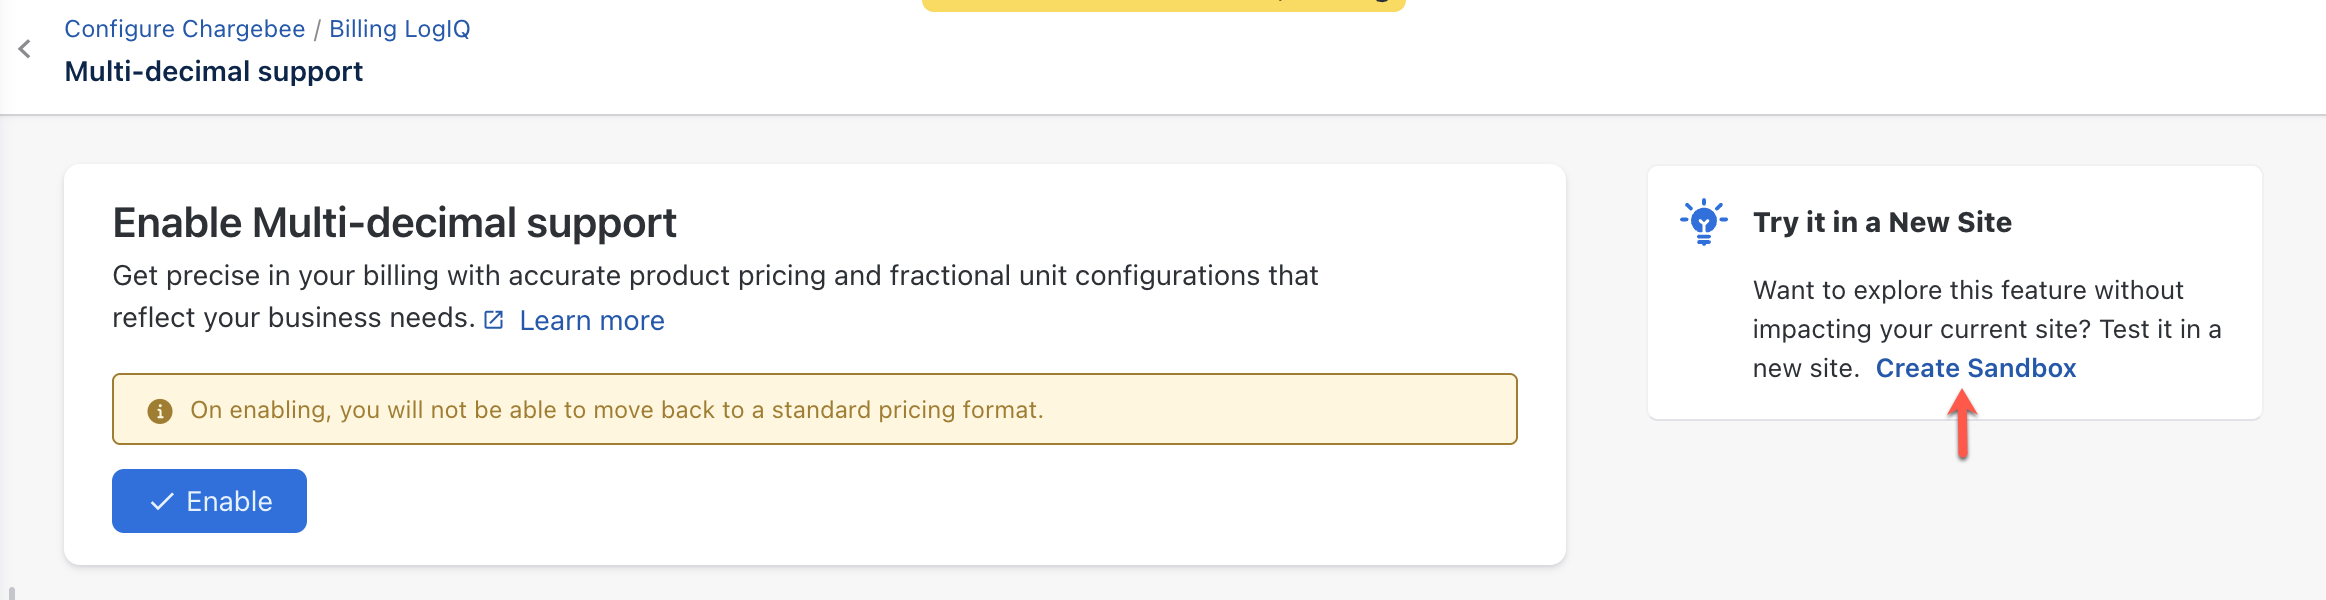Click the billing description paragraph text

(714, 276)
